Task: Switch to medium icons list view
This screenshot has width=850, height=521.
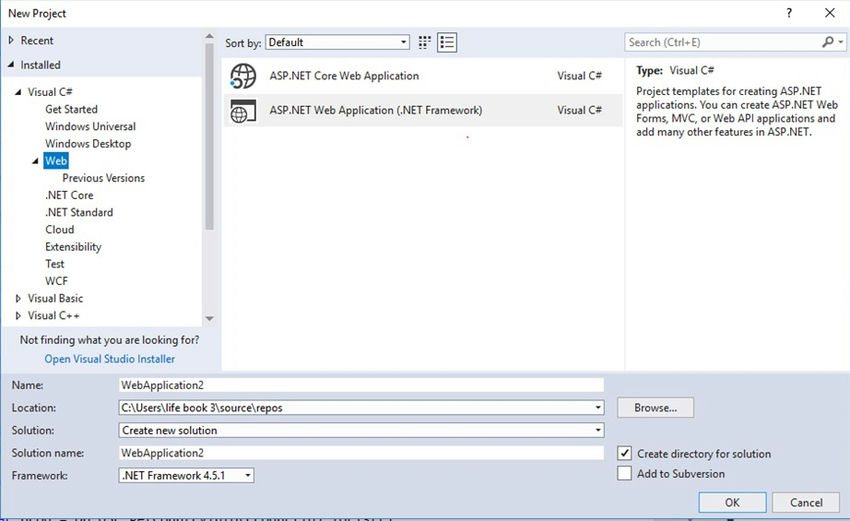Action: (447, 42)
